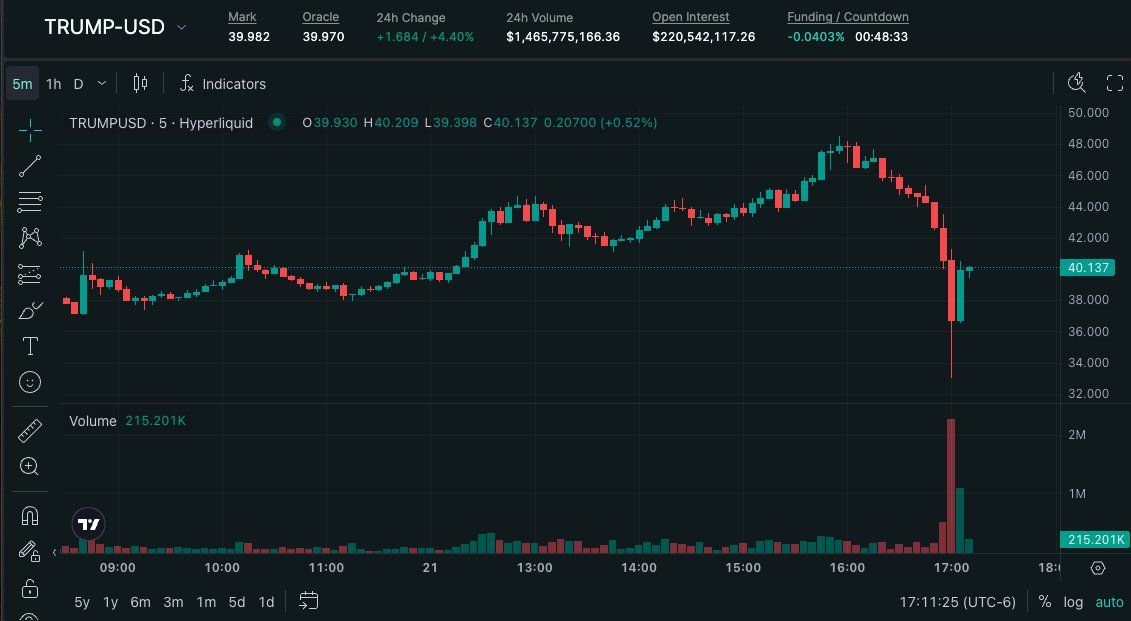
Task: Select the 5m interval
Action: [22, 84]
